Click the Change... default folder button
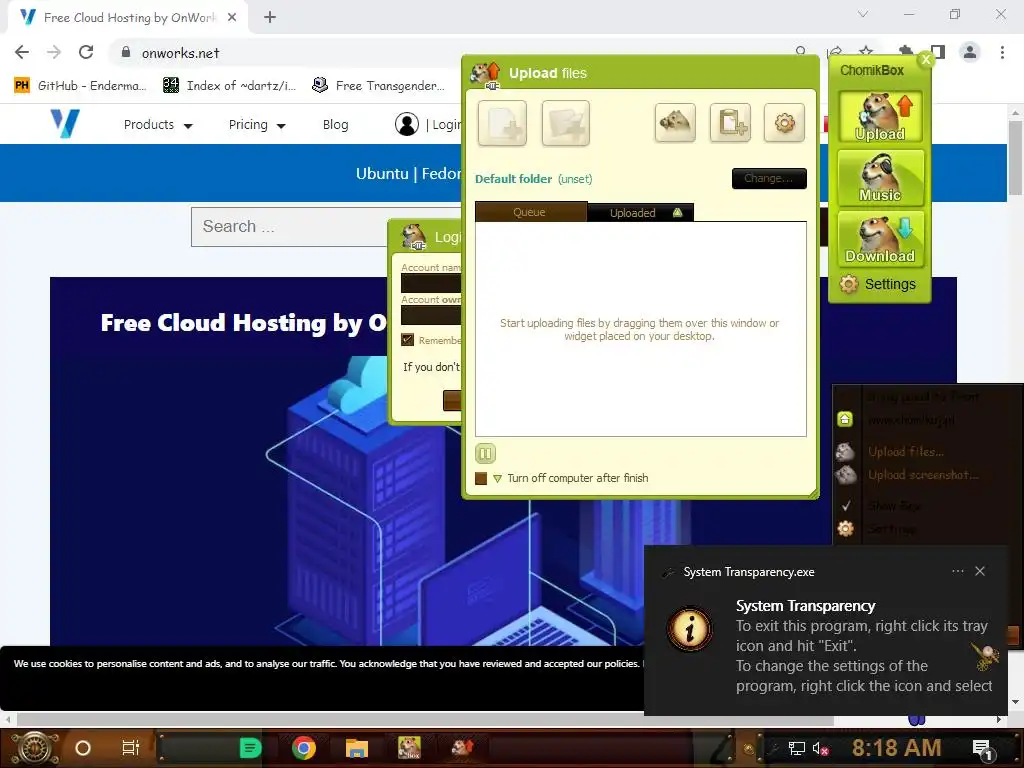Screen dimensions: 1024x768 [x=769, y=178]
